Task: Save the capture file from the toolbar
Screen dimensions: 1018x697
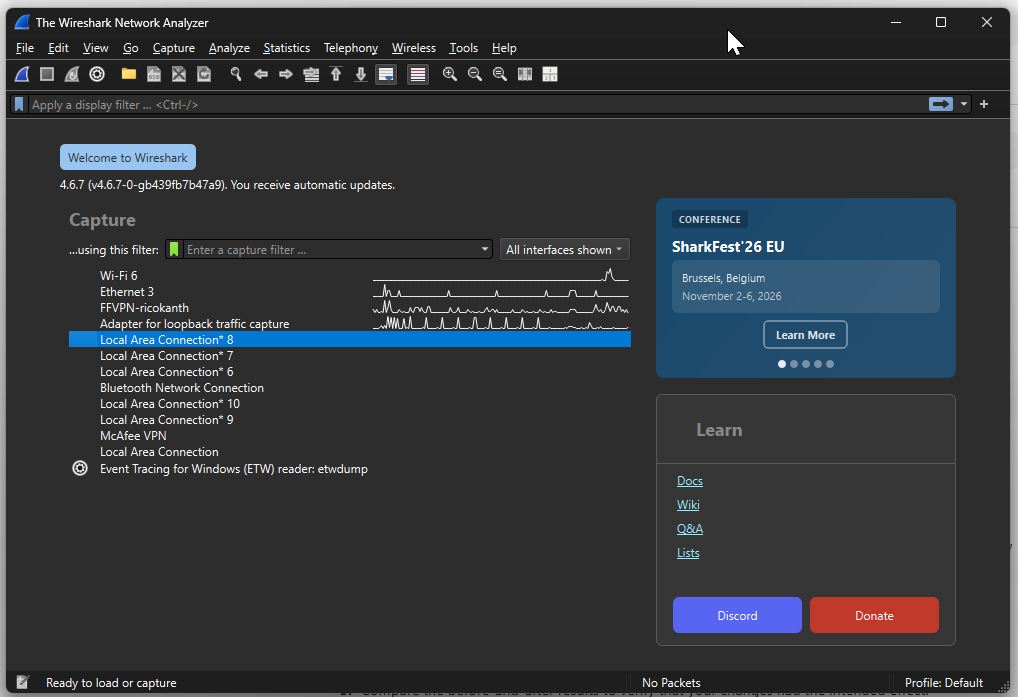Action: tap(154, 74)
